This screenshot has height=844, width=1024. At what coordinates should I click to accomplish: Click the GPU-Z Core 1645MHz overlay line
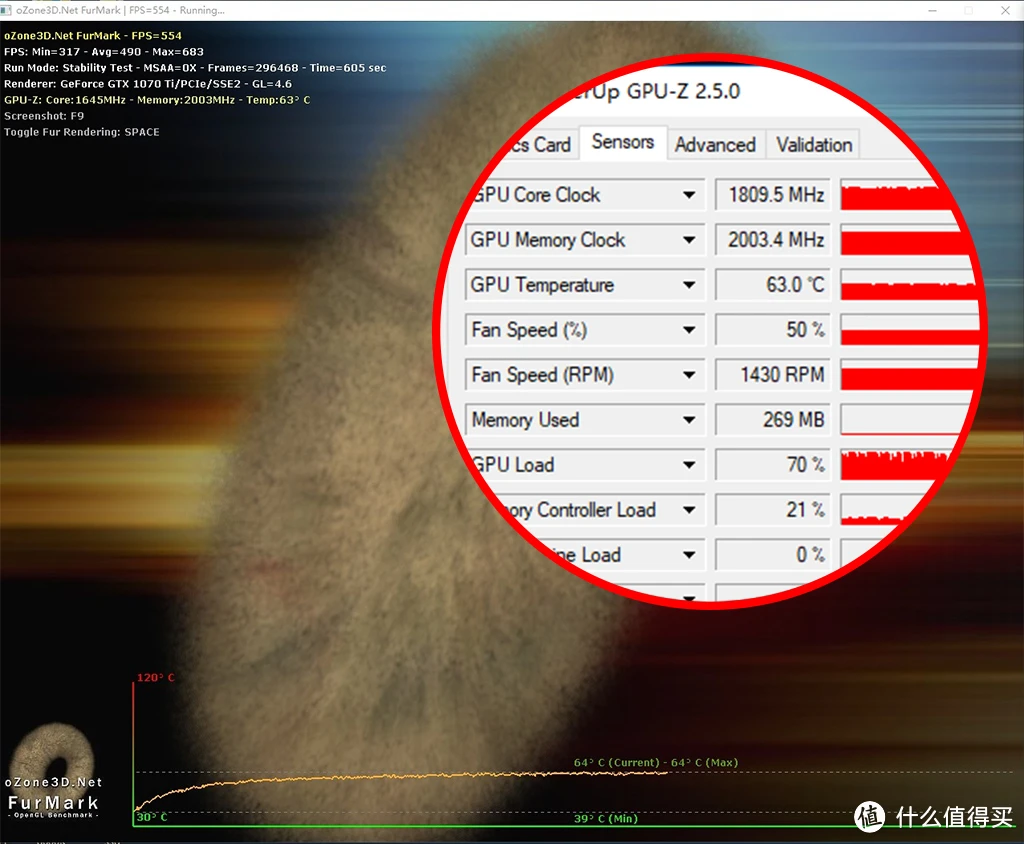[157, 100]
